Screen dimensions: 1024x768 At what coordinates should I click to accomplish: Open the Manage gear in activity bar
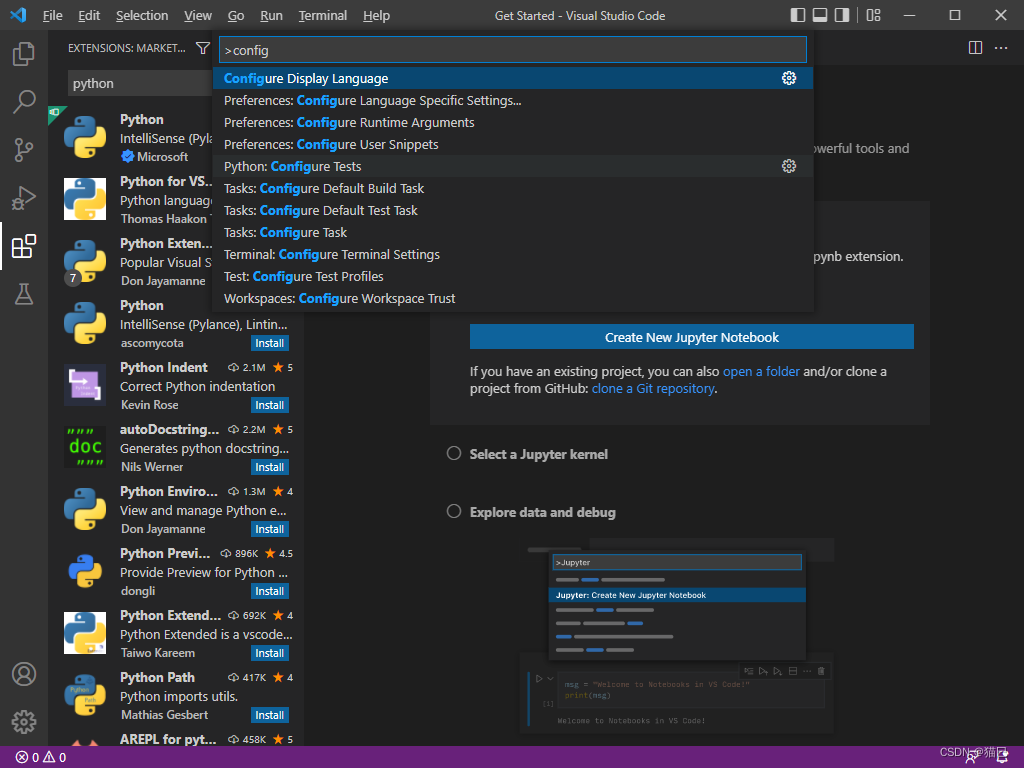coord(24,722)
